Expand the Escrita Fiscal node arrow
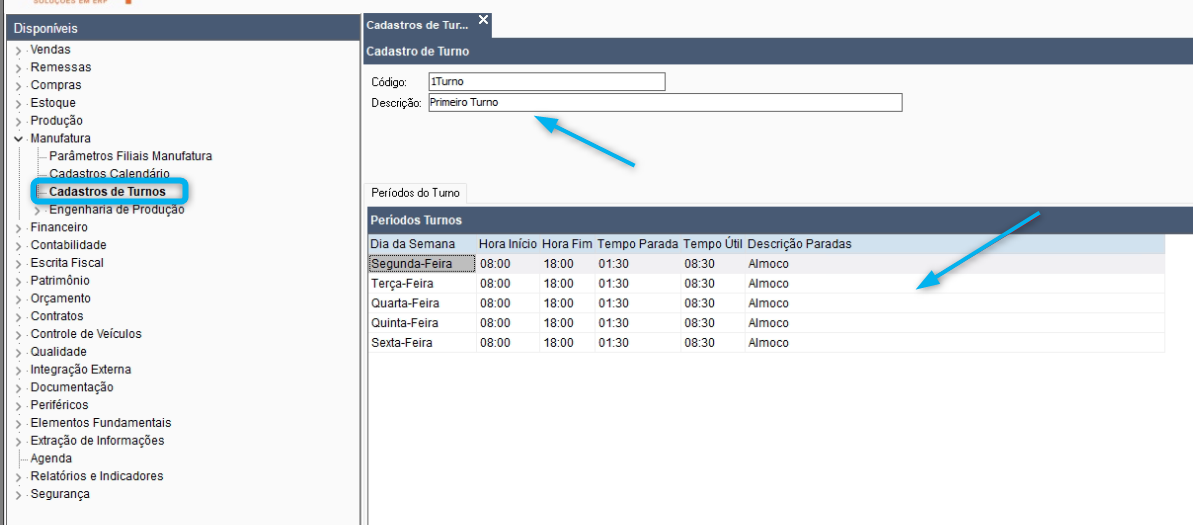This screenshot has width=1193, height=525. click(18, 263)
